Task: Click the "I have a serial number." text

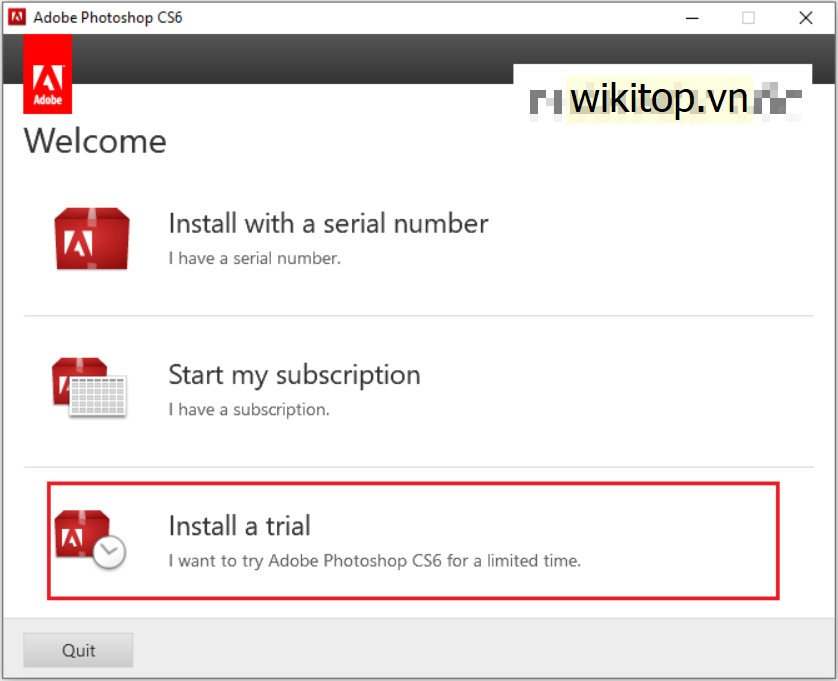Action: (x=254, y=258)
